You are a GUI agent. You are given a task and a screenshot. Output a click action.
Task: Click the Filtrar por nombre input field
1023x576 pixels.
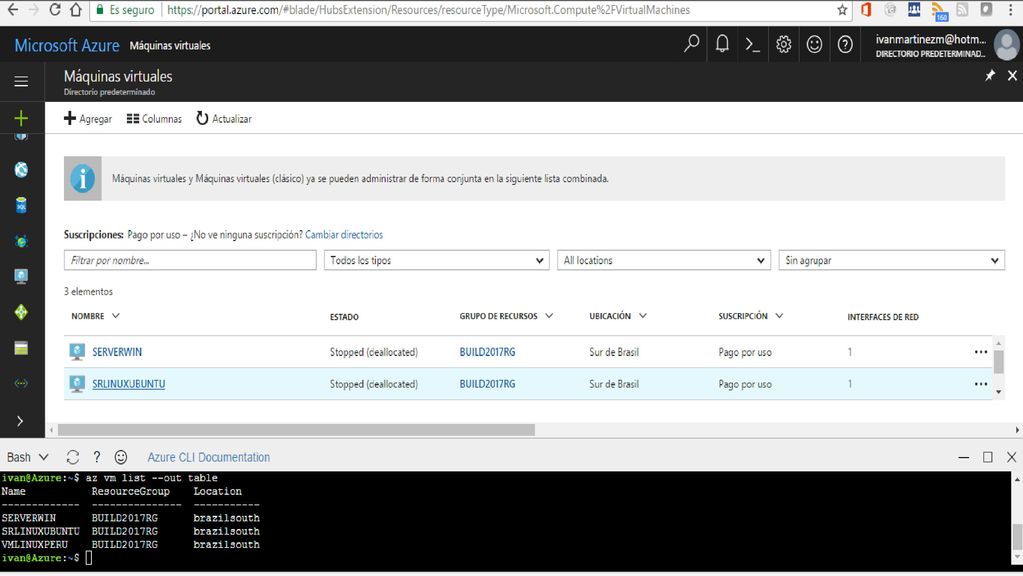[190, 260]
